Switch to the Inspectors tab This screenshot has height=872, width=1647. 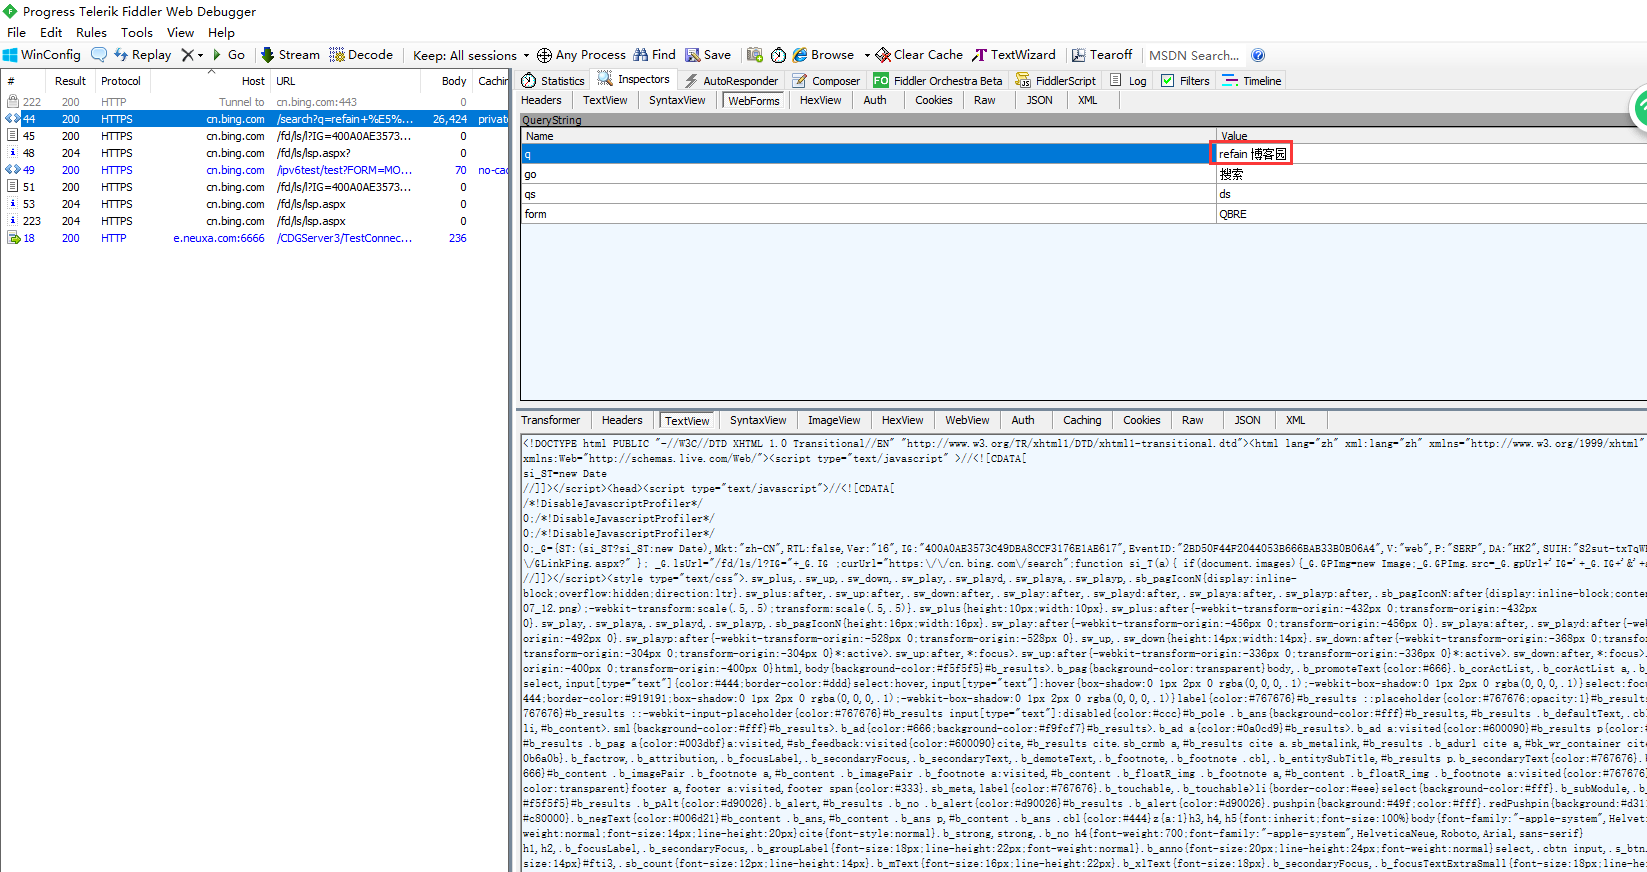(634, 80)
